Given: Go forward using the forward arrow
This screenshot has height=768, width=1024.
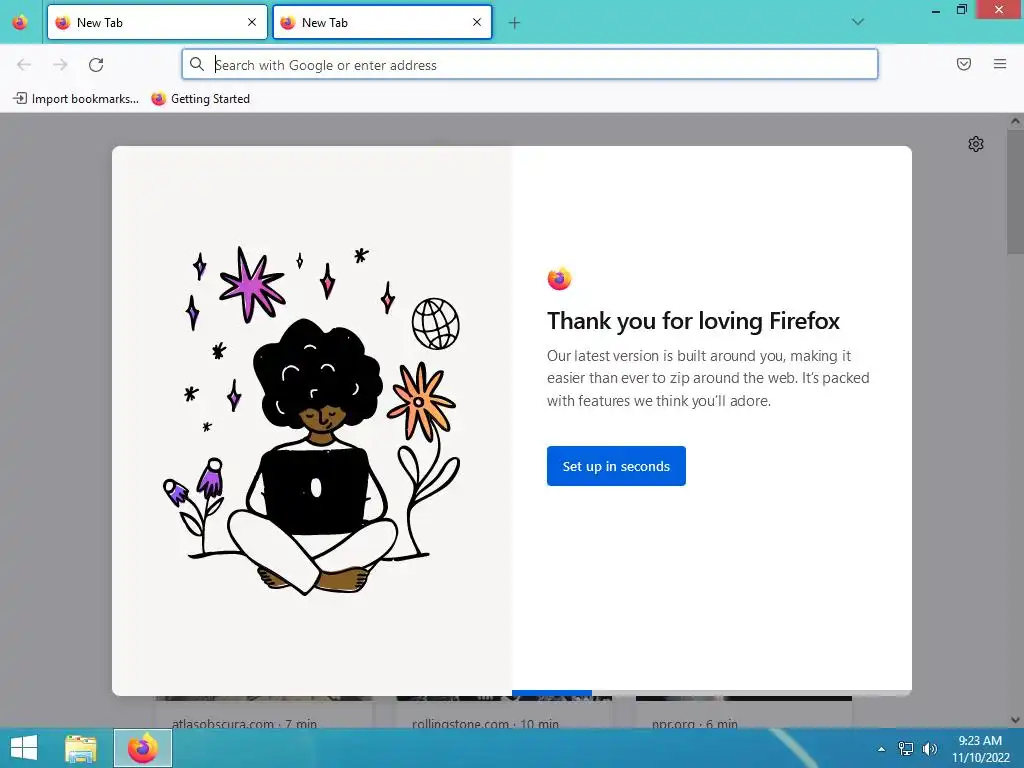Looking at the screenshot, I should 60,64.
